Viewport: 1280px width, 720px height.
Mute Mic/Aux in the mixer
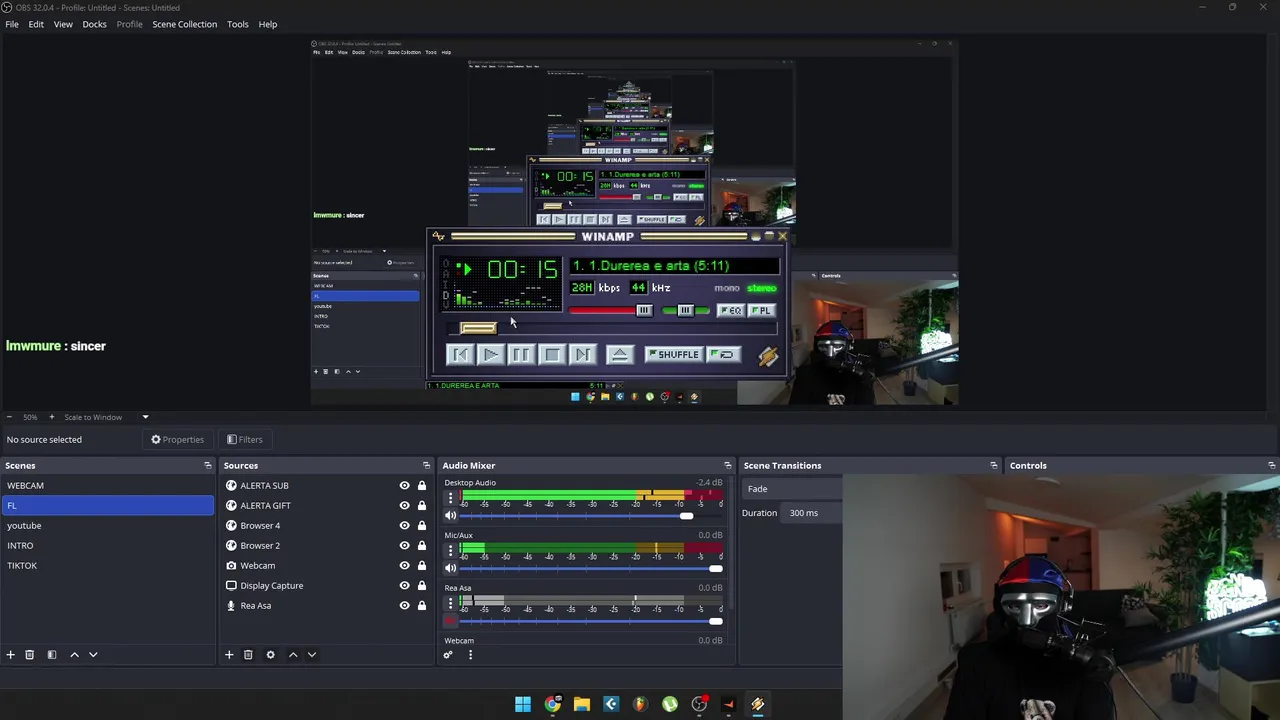[x=450, y=568]
